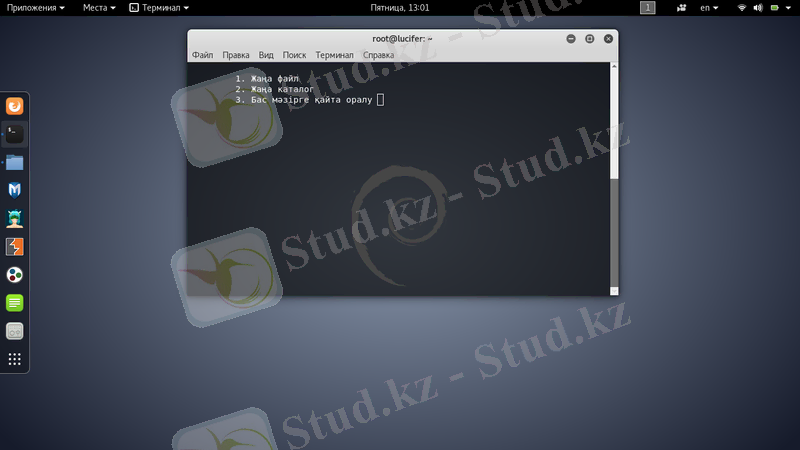The image size is (800, 450).
Task: Open the Файл menu
Action: coord(203,55)
